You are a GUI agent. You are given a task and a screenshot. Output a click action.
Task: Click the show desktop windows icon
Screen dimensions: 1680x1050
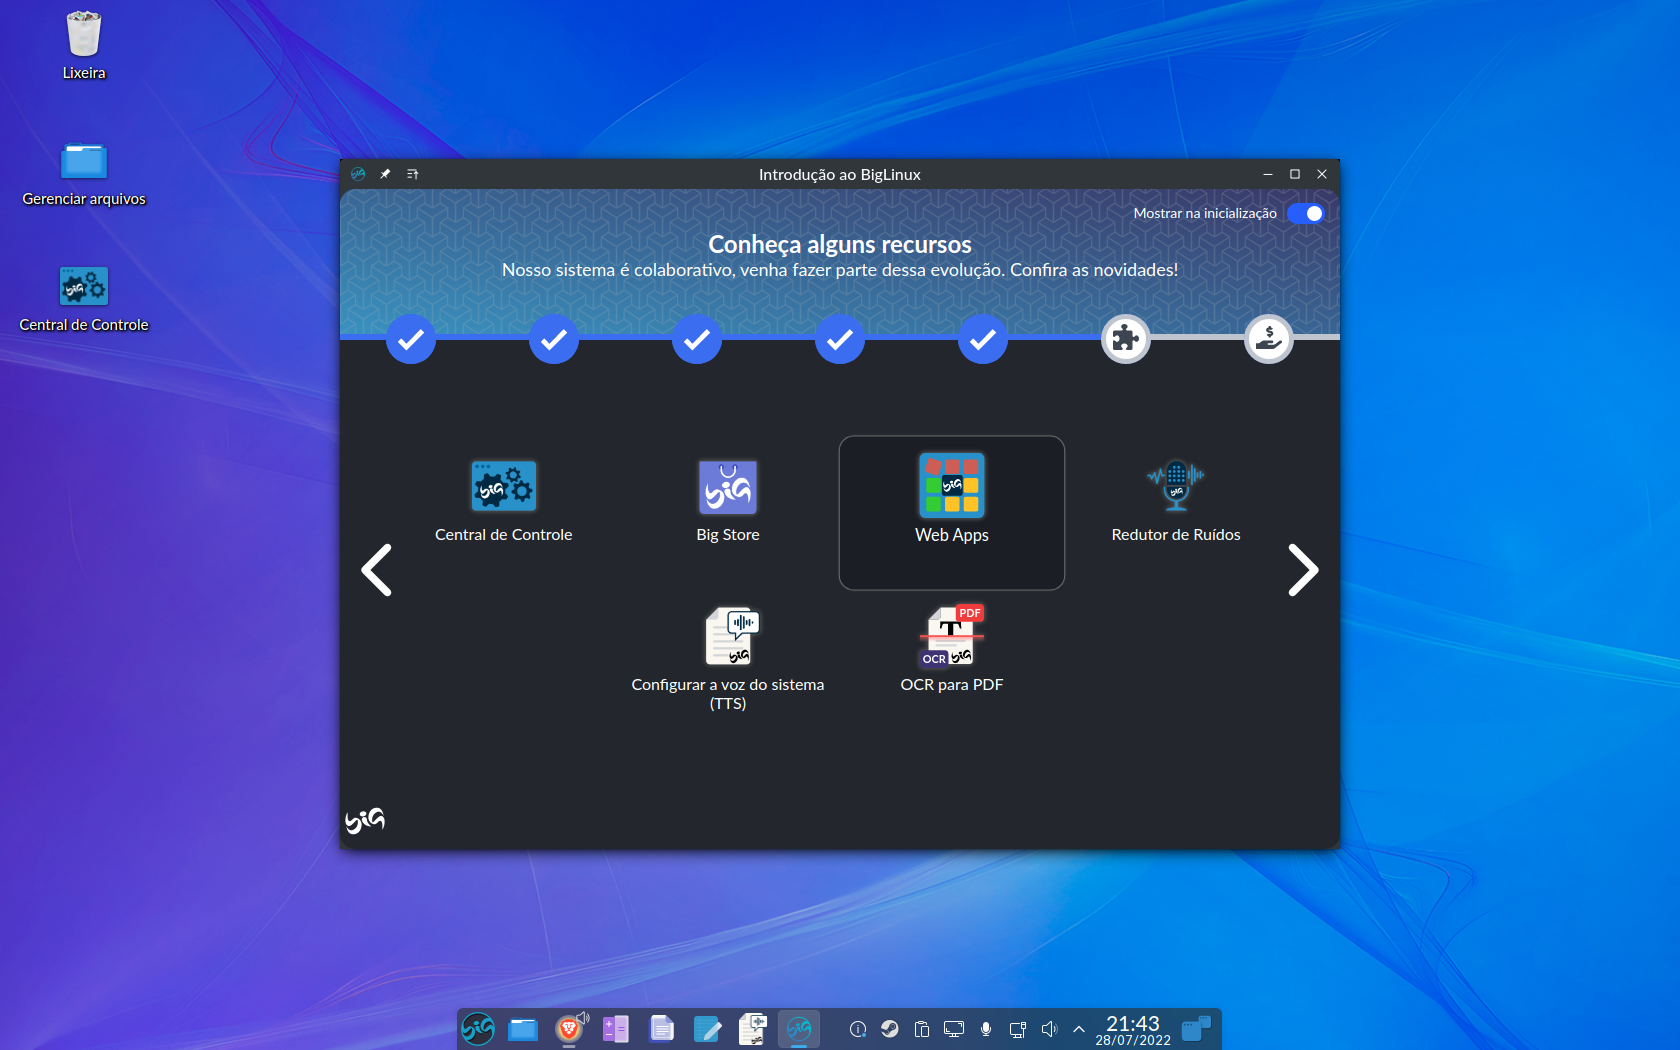click(x=1196, y=1029)
